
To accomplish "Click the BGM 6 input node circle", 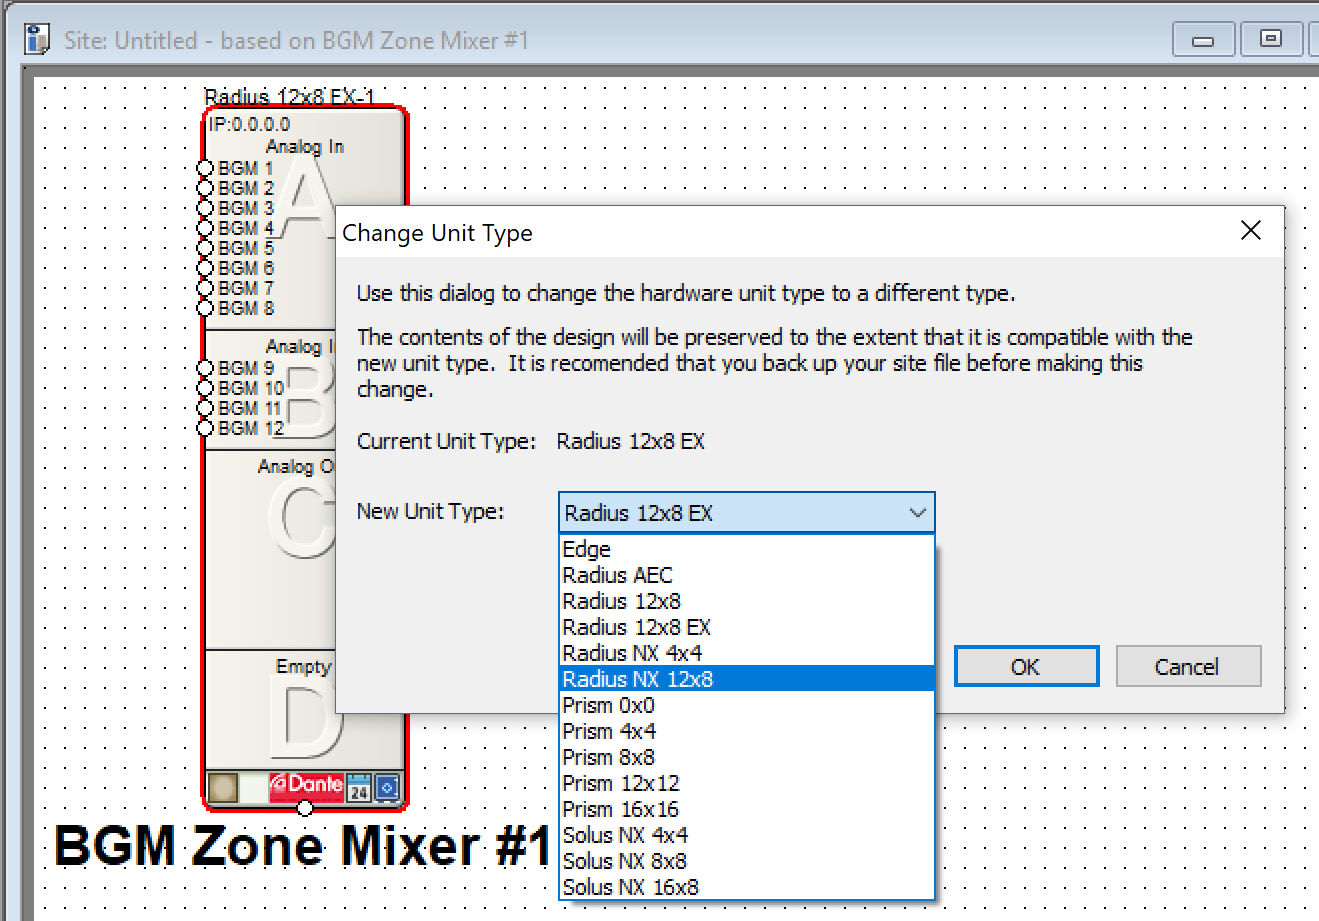I will click(x=205, y=268).
